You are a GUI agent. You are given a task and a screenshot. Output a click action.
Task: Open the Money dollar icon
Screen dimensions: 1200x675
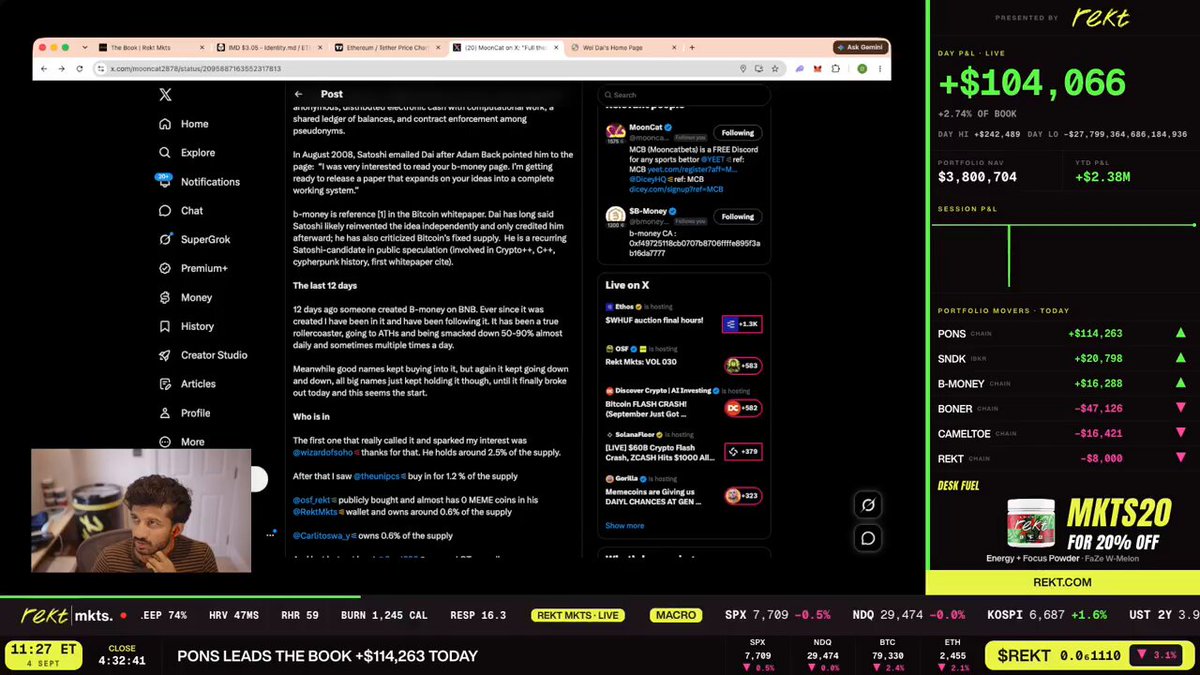pos(165,298)
